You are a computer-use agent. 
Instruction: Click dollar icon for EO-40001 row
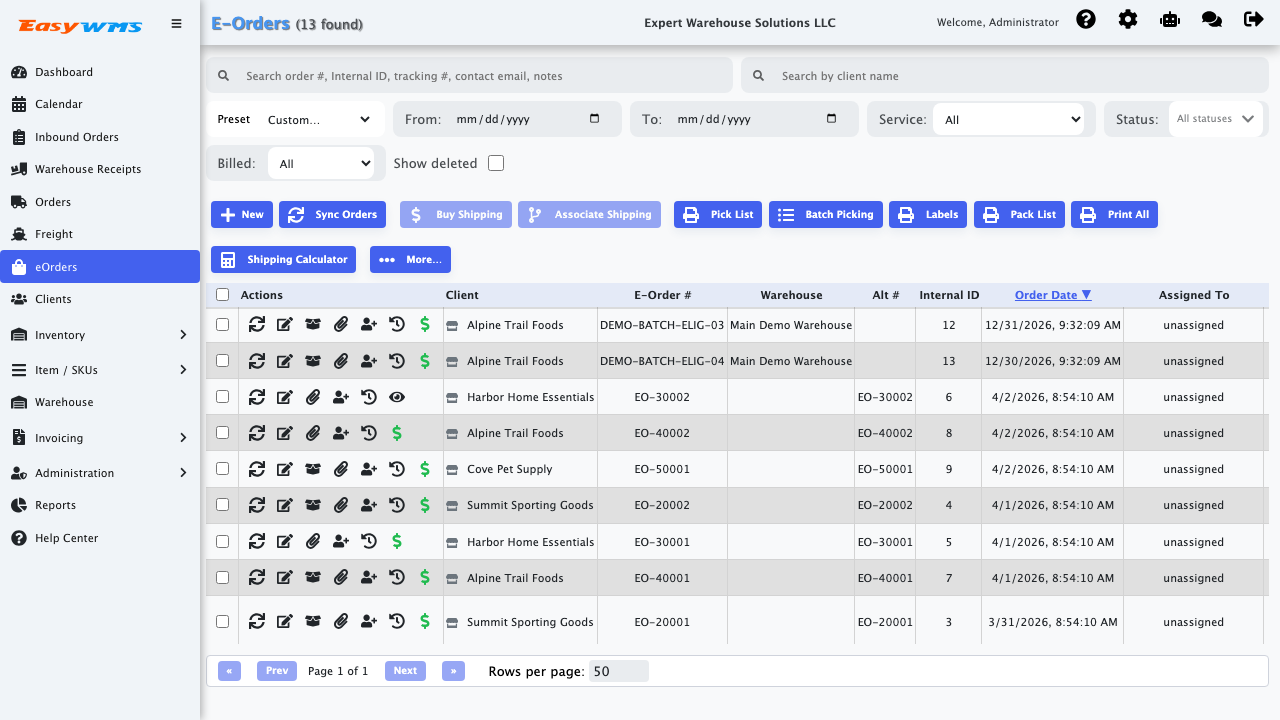point(425,577)
